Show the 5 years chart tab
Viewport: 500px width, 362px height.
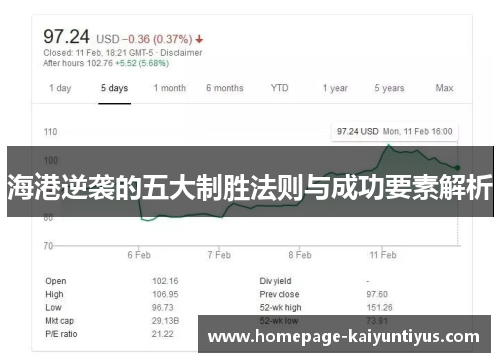point(389,88)
